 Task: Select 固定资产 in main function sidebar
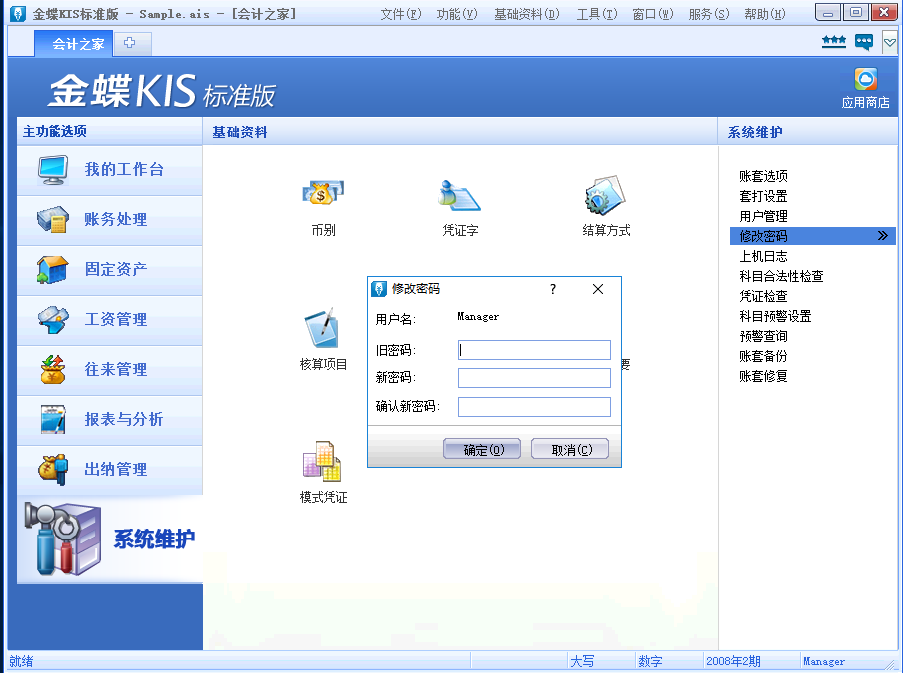(x=109, y=270)
